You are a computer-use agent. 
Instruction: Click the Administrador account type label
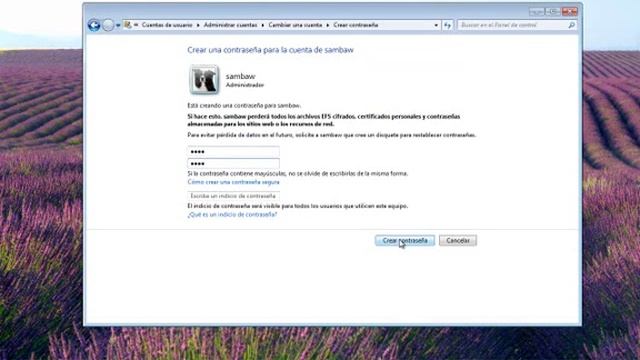245,85
